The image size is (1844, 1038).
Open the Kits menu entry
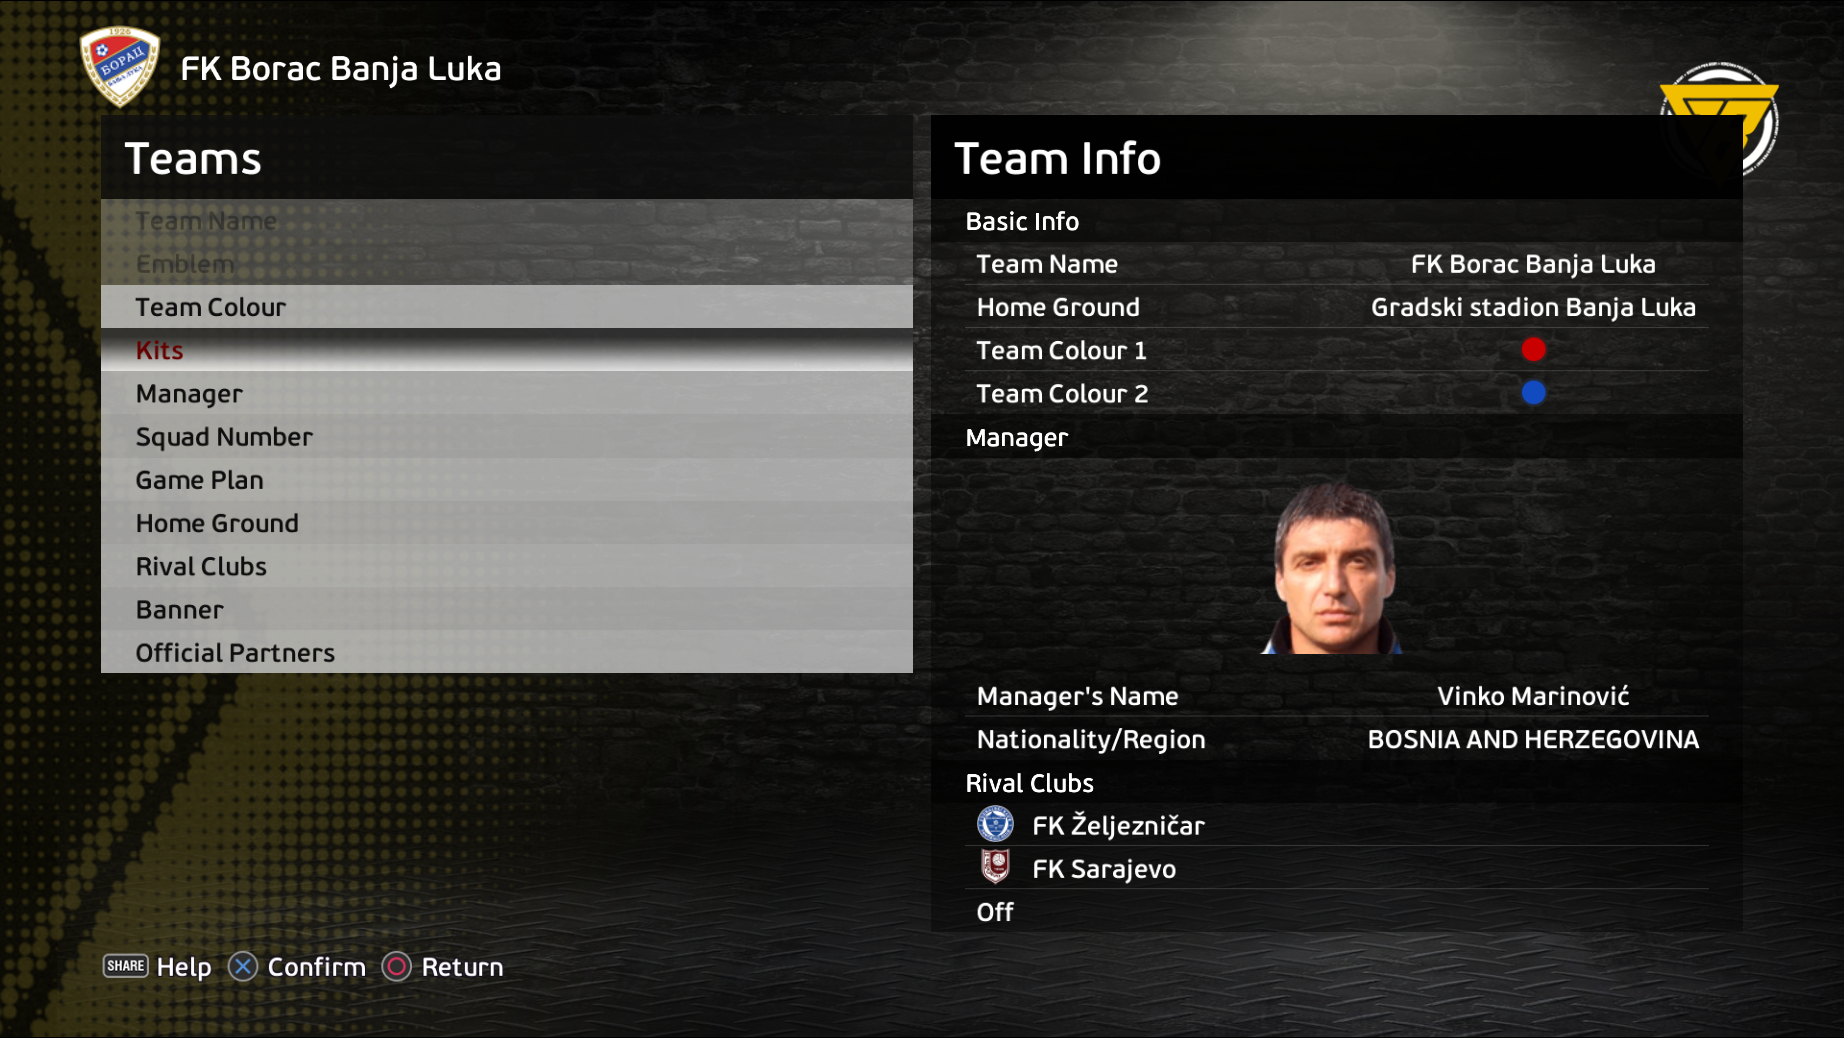click(507, 350)
